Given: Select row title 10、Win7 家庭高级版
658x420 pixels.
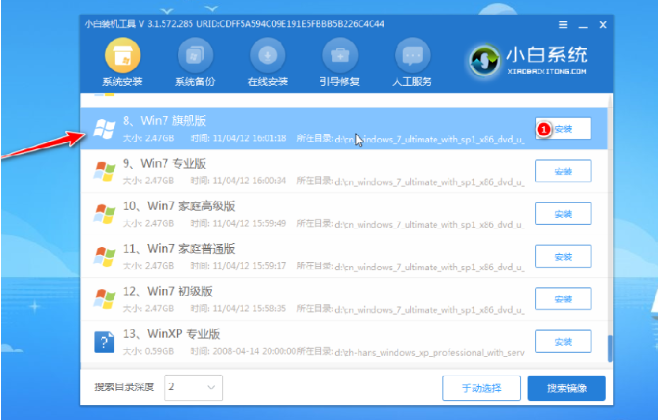Looking at the screenshot, I should tap(179, 206).
